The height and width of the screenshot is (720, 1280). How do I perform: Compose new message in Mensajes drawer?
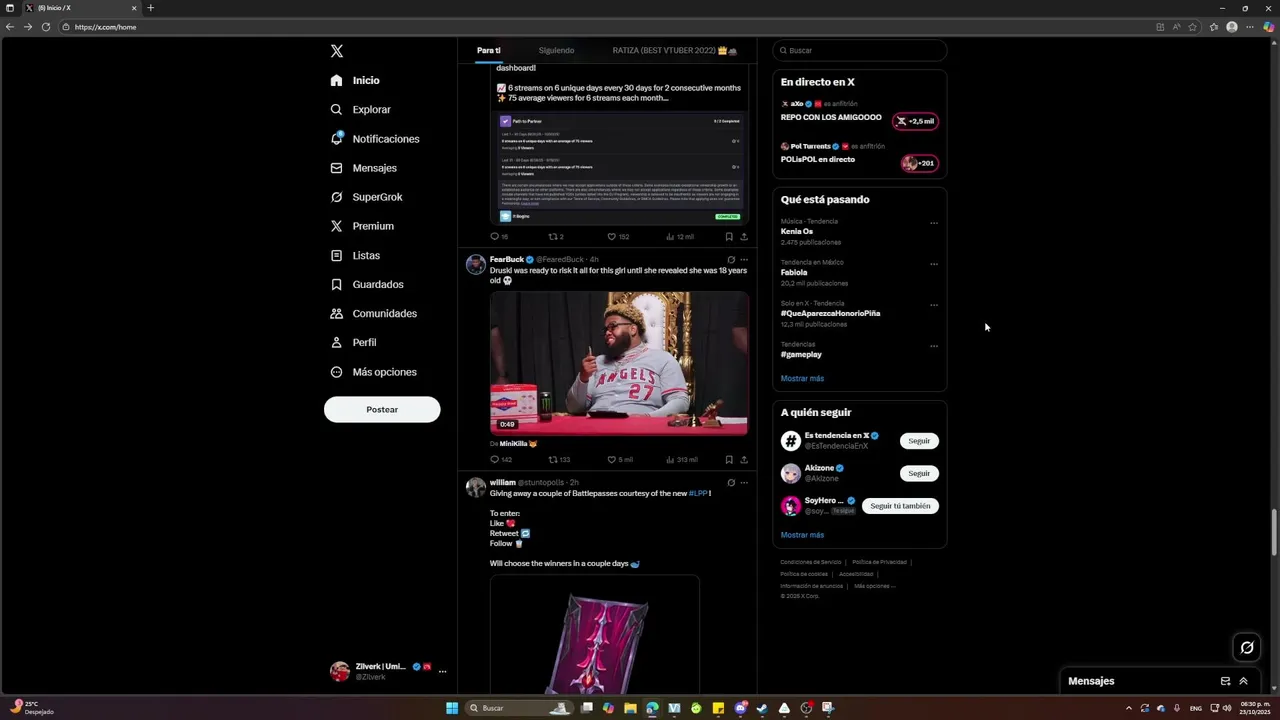click(x=1225, y=681)
